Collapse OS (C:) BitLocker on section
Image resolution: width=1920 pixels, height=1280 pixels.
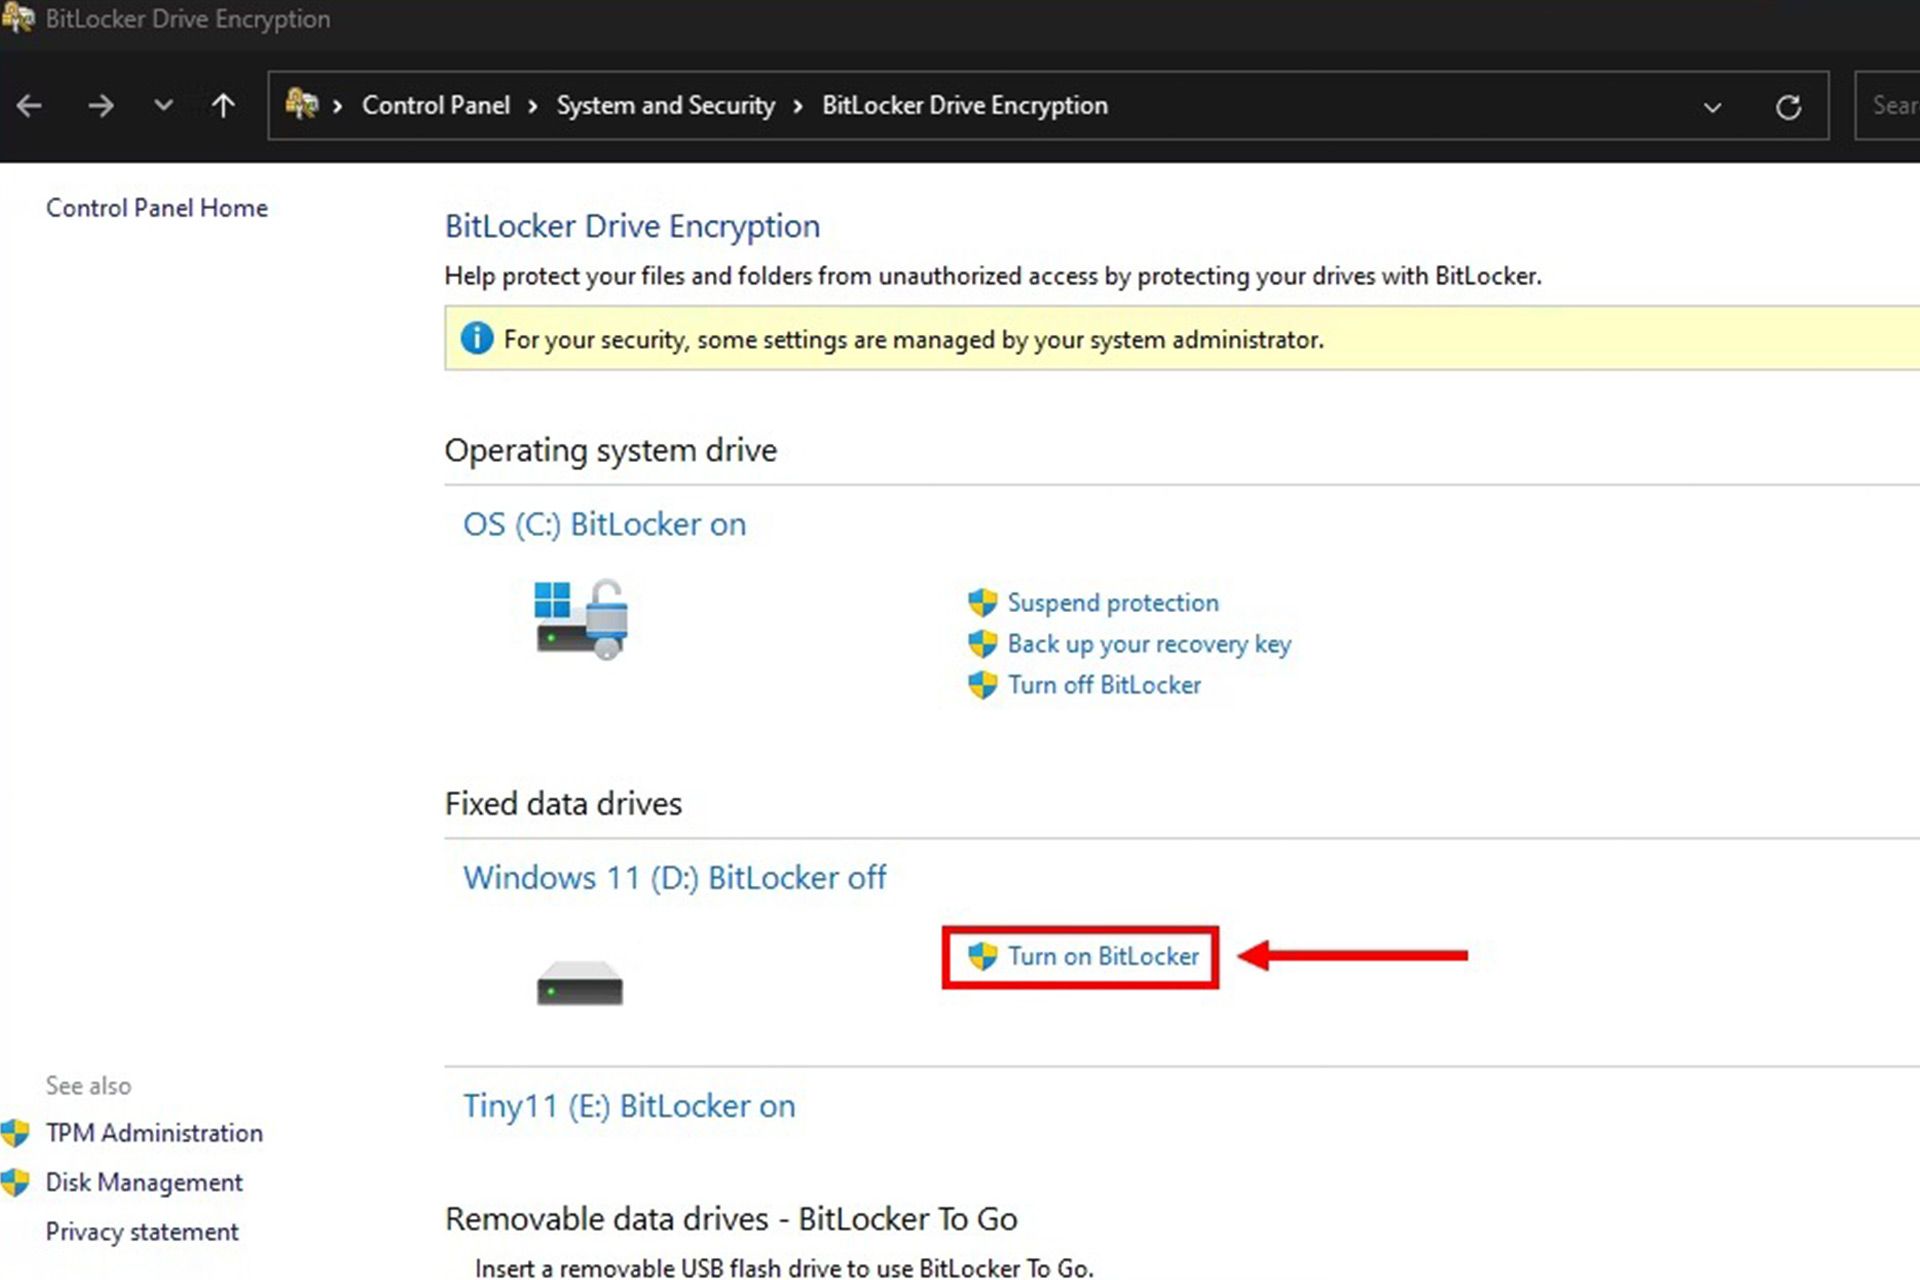pos(604,524)
